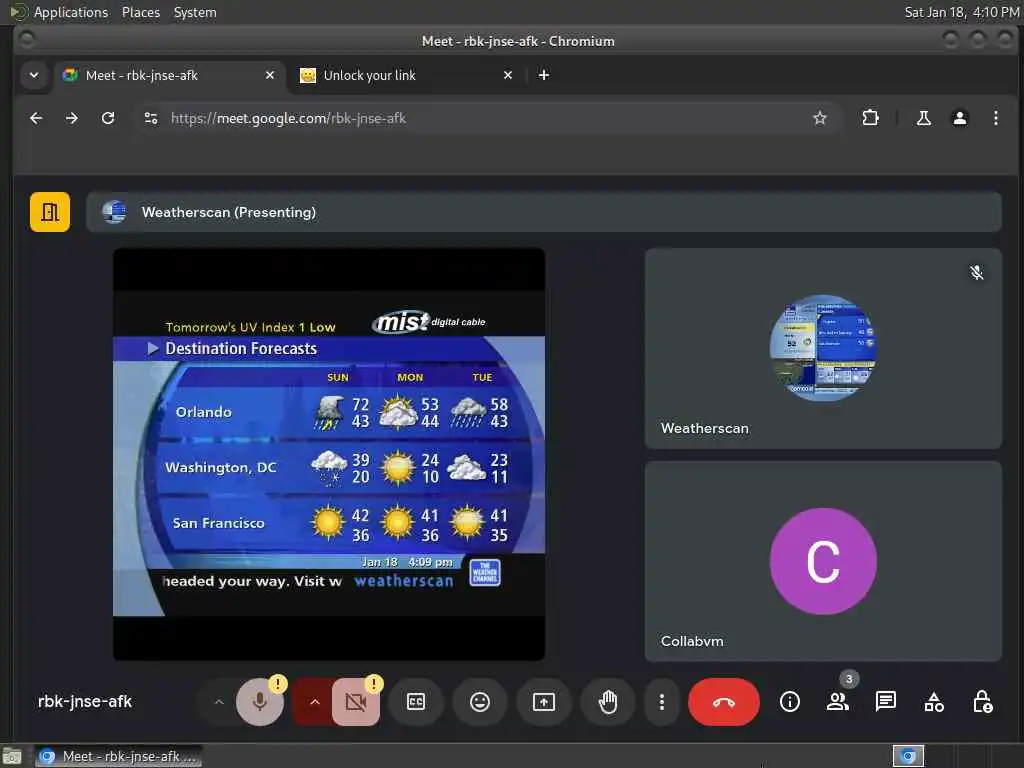Raise your hand in the meeting
The image size is (1024, 768).
[608, 702]
